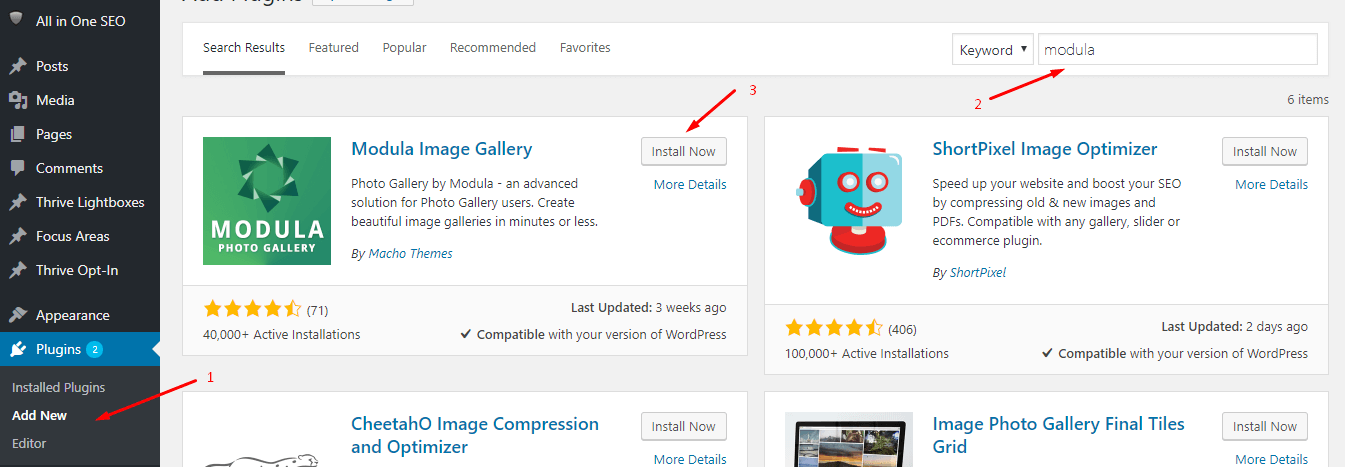Click Last Updated 2 days ago text
The width and height of the screenshot is (1345, 467).
(1234, 327)
